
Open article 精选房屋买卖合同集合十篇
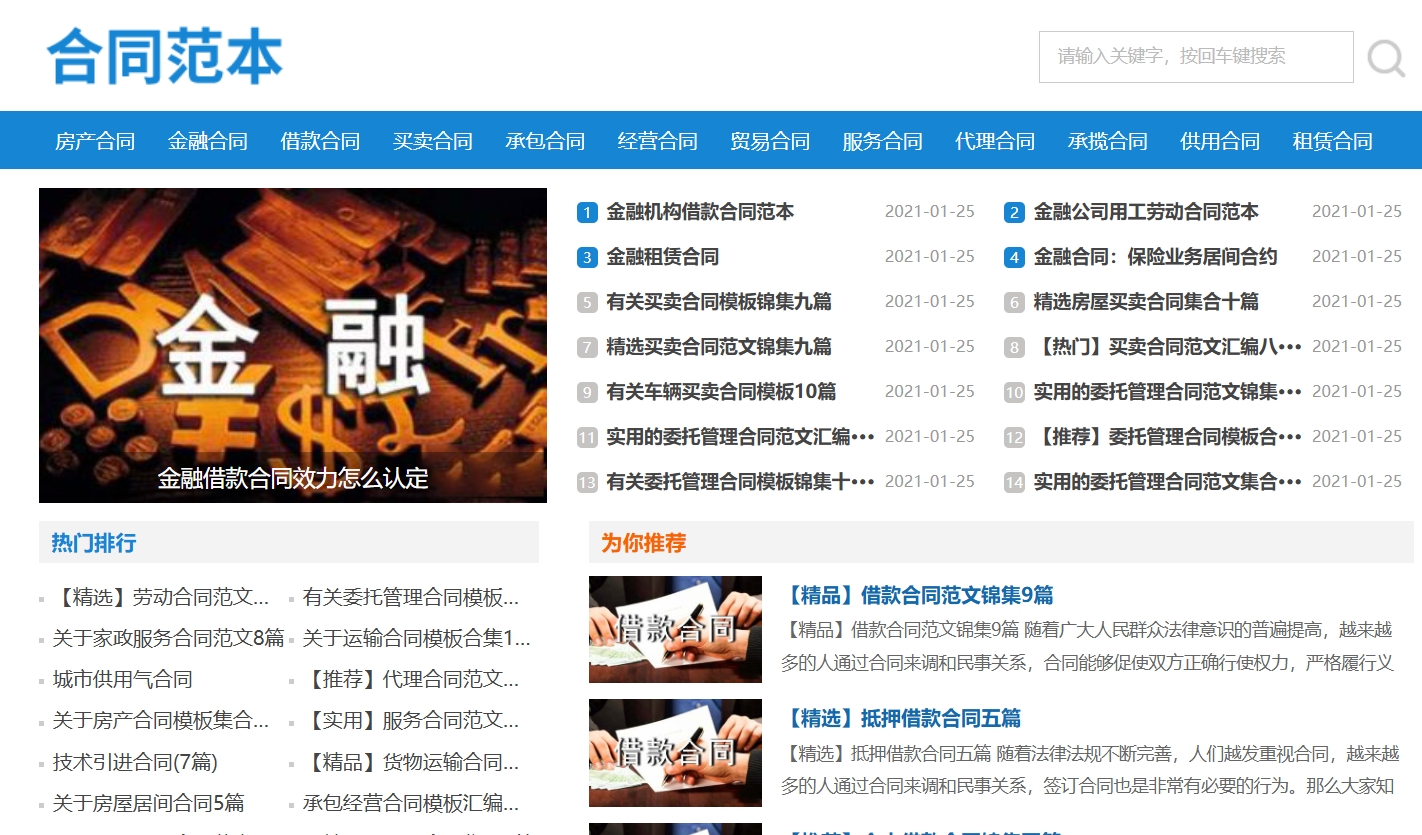tap(1146, 302)
